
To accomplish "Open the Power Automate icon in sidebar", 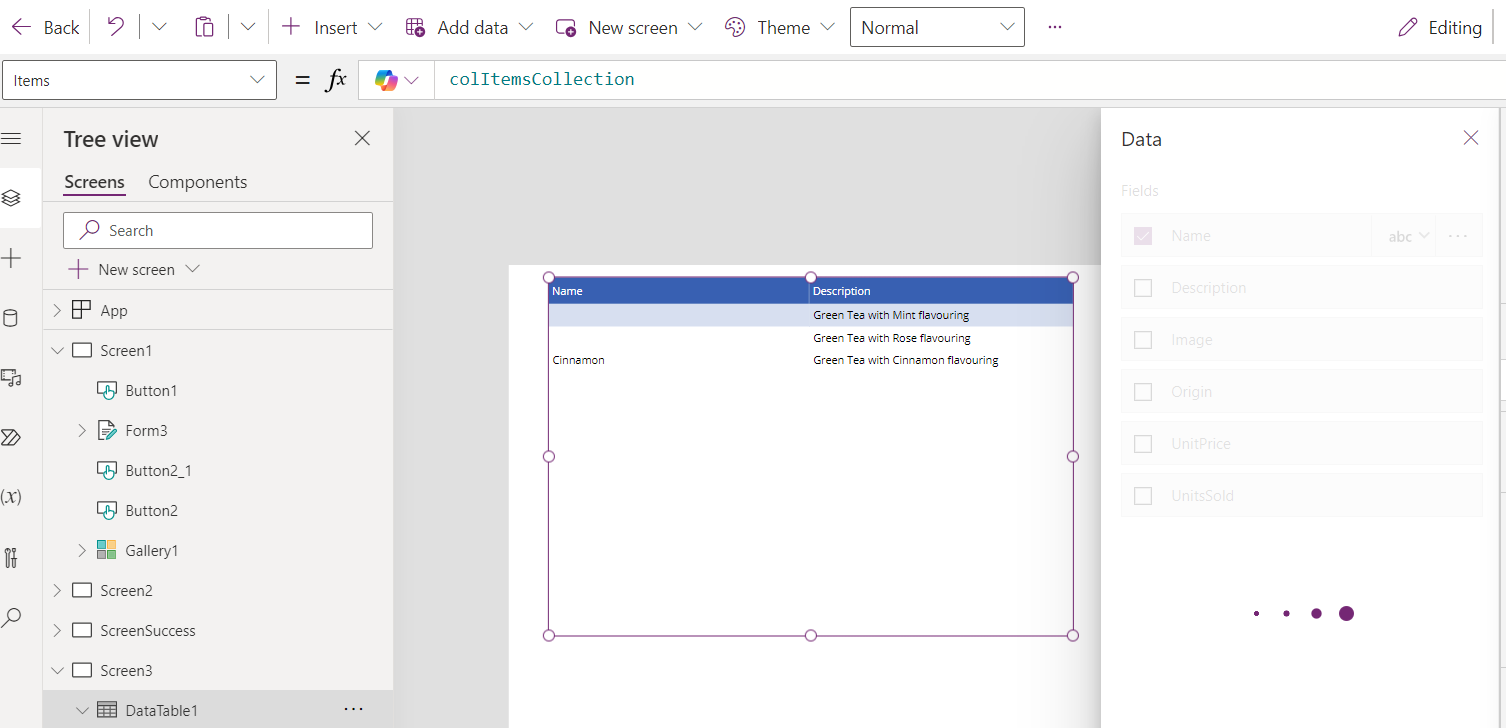I will [x=11, y=438].
